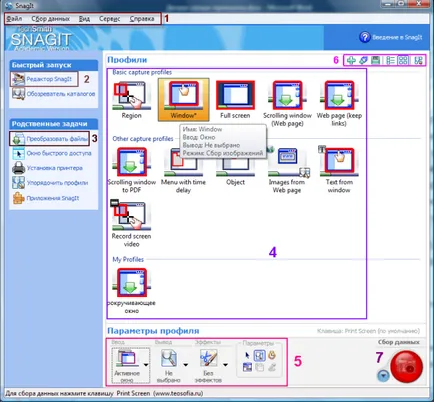Click the save profile floppy icon
Image resolution: width=434 pixels, height=402 pixels.
pyautogui.click(x=375, y=60)
